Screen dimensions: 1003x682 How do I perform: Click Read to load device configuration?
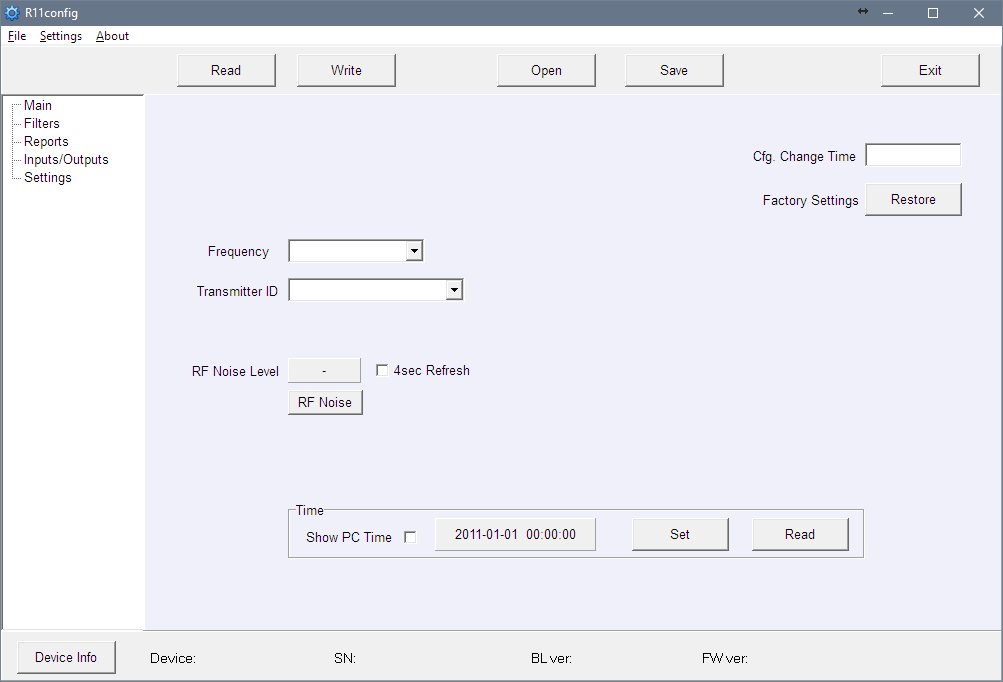226,70
